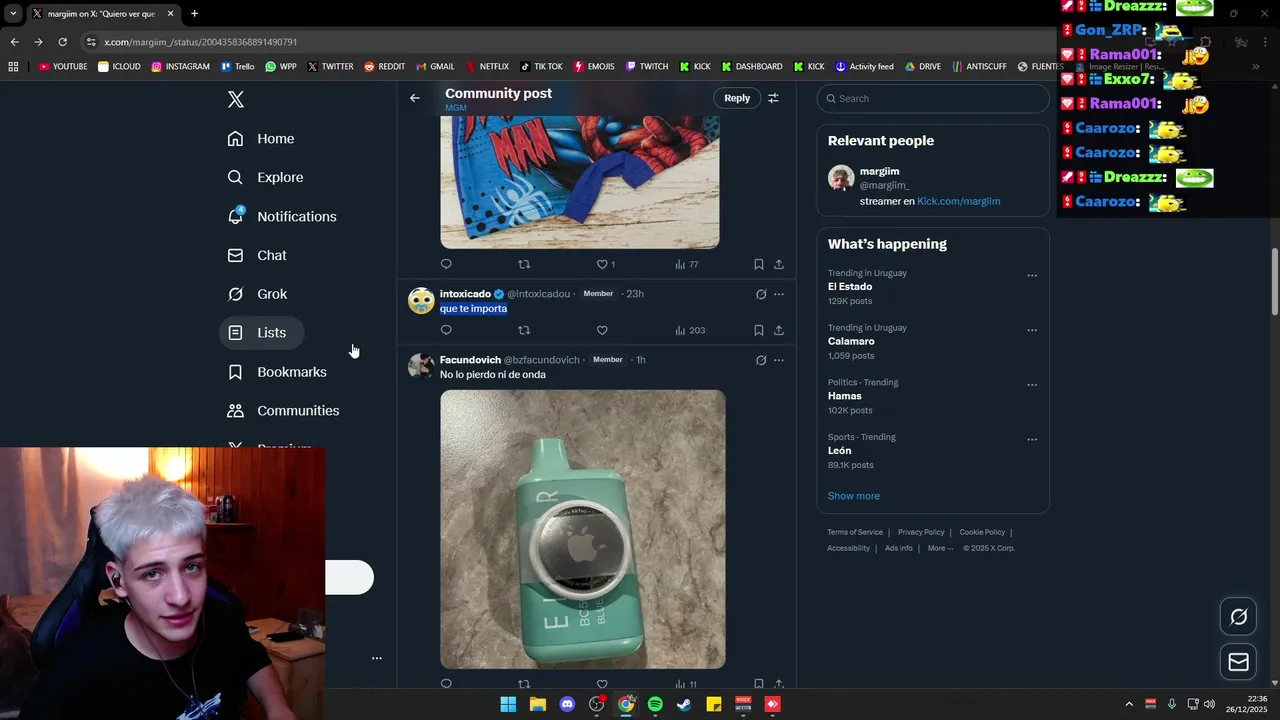Reply to the Spider-Man image post
Viewport: 1280px width, 720px height.
[446, 264]
